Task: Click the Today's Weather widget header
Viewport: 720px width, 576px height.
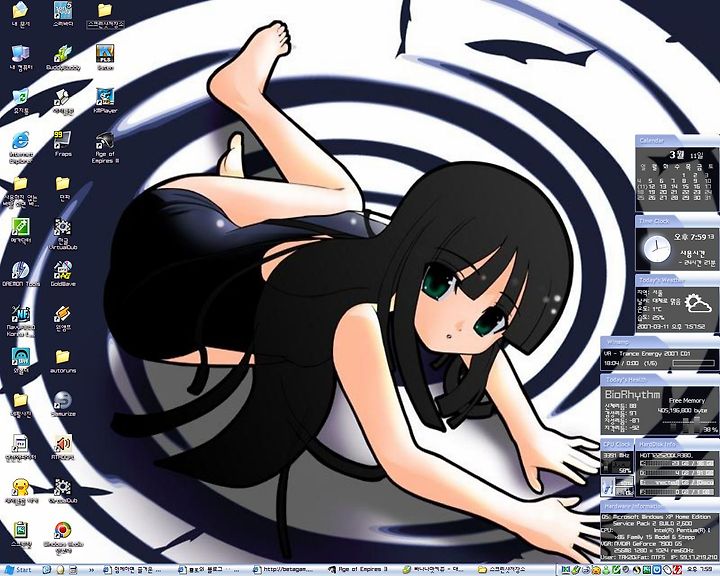Action: [x=677, y=280]
